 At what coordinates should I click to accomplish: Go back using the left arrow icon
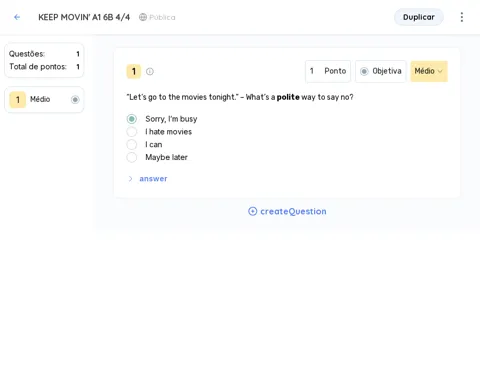pos(17,17)
